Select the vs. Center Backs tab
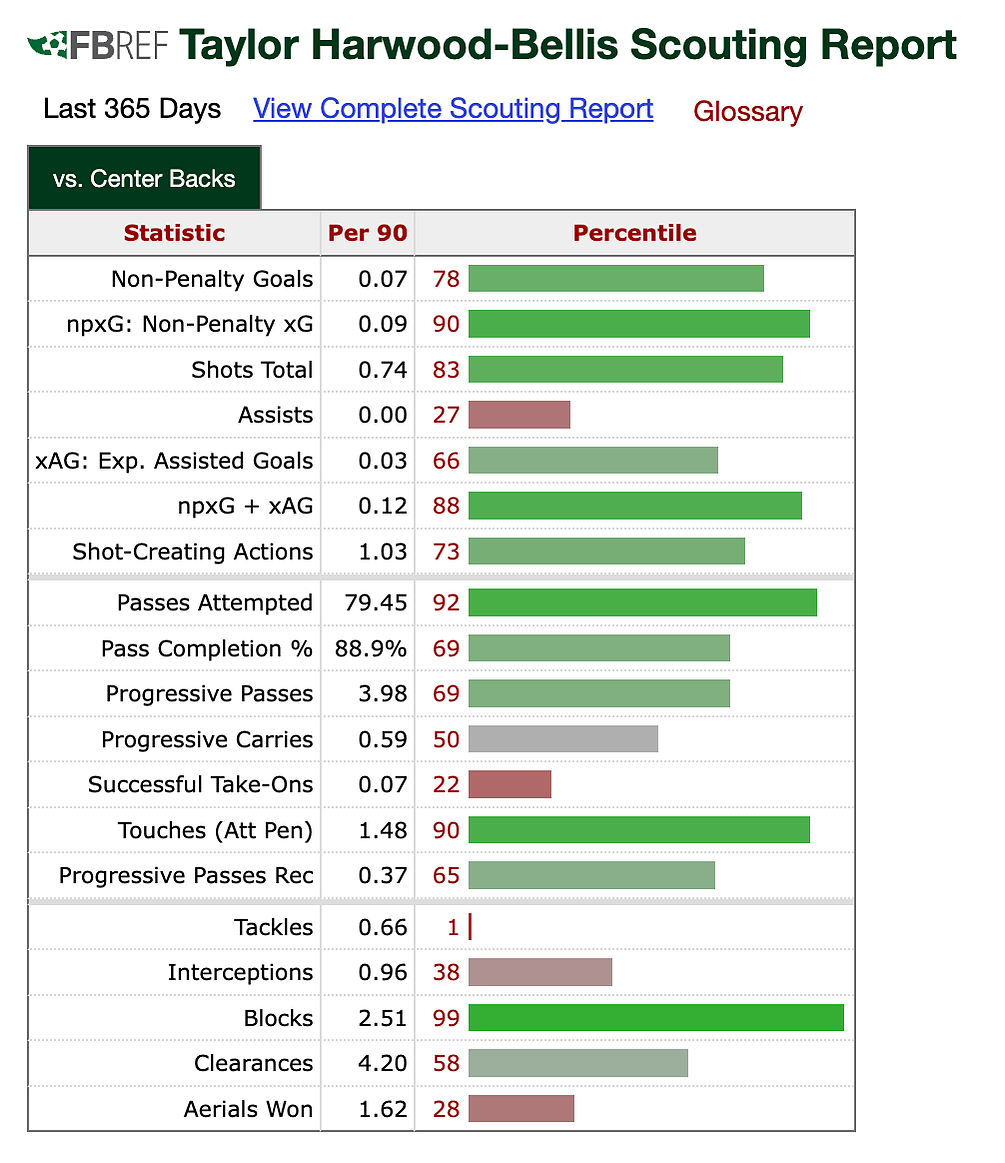 (145, 178)
